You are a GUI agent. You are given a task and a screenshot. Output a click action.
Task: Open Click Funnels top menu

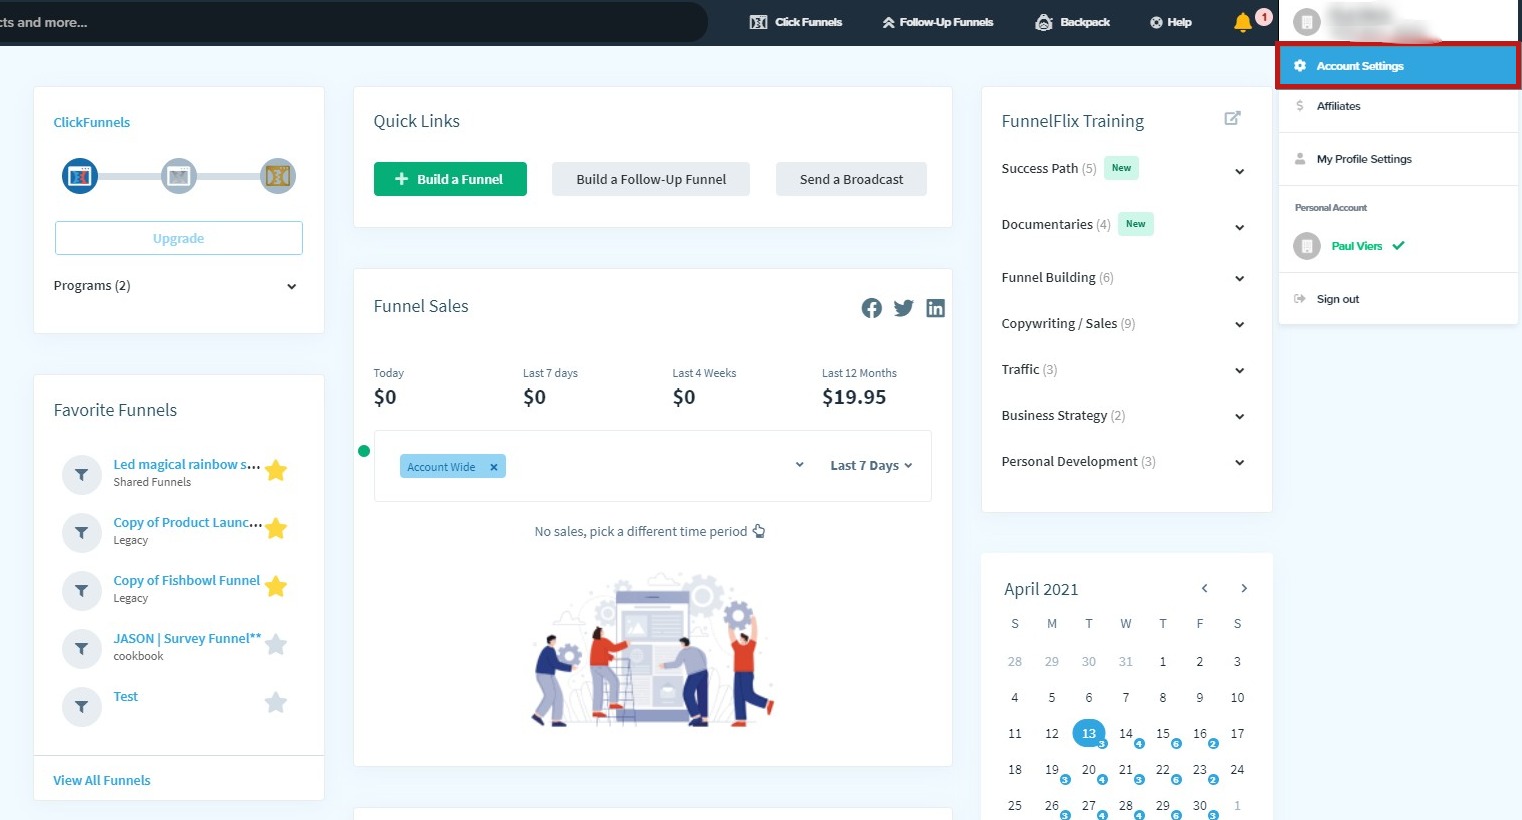click(796, 22)
